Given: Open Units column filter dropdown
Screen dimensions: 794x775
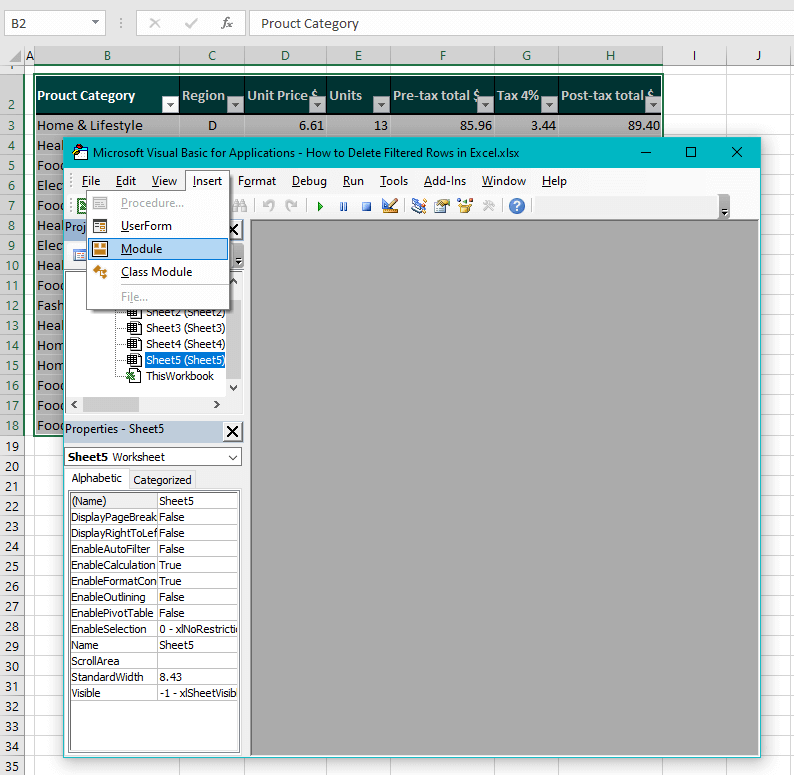Looking at the screenshot, I should (381, 104).
